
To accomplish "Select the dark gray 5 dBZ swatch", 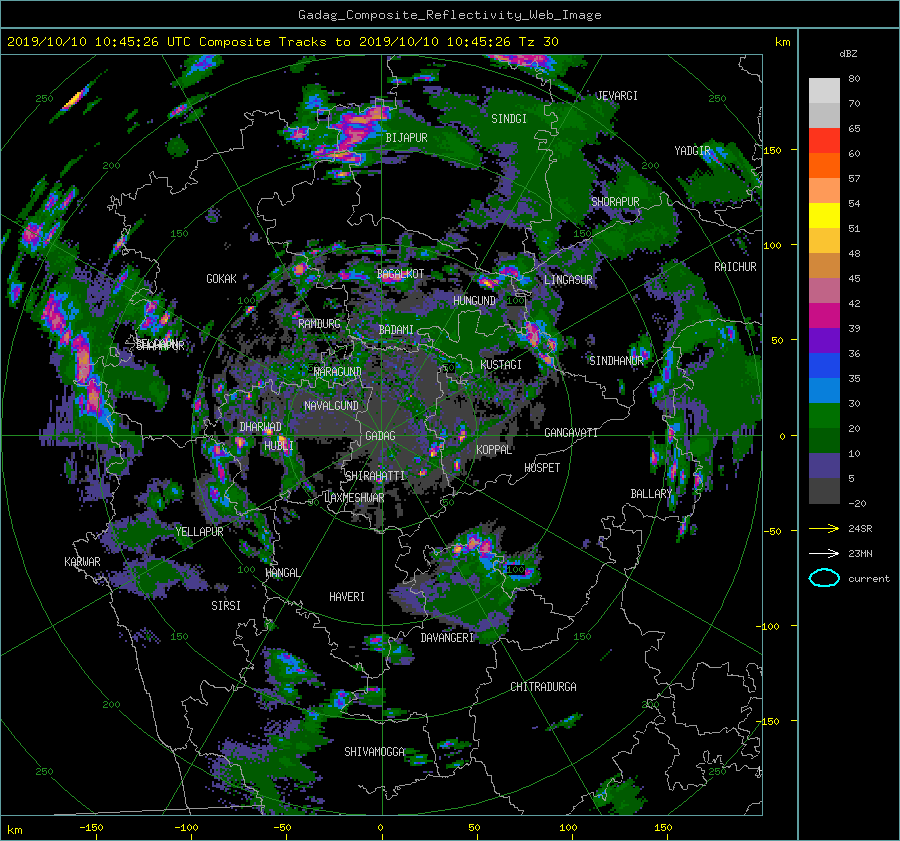I will (824, 491).
